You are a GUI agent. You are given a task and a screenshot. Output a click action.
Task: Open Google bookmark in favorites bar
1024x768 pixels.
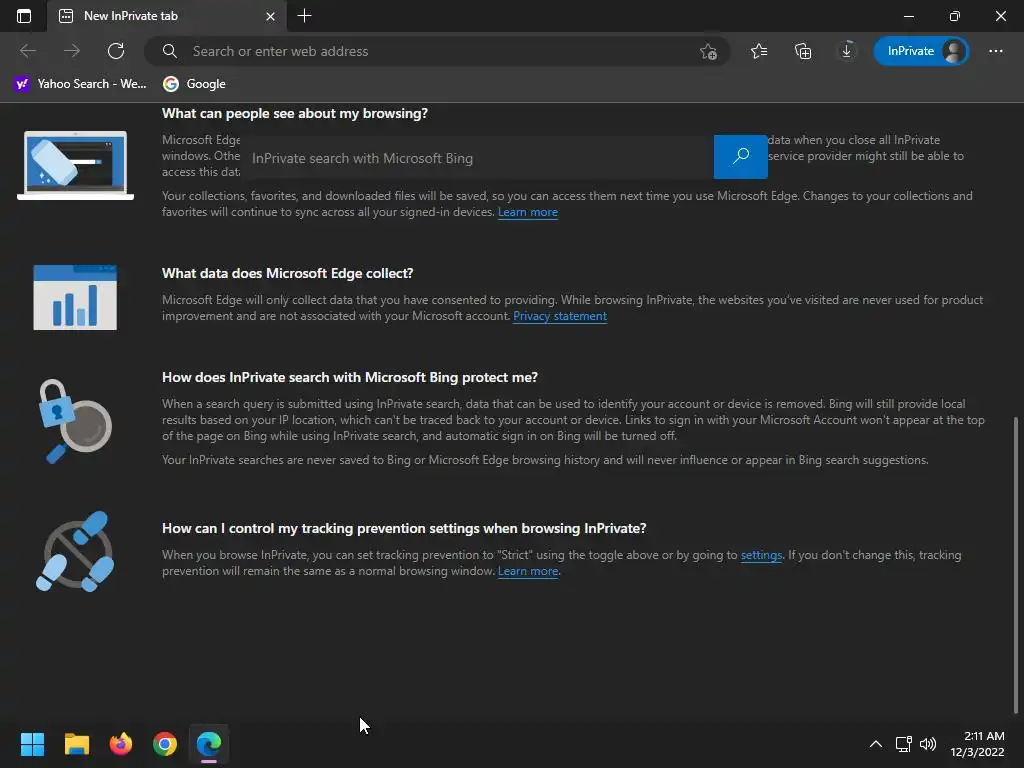pos(195,84)
